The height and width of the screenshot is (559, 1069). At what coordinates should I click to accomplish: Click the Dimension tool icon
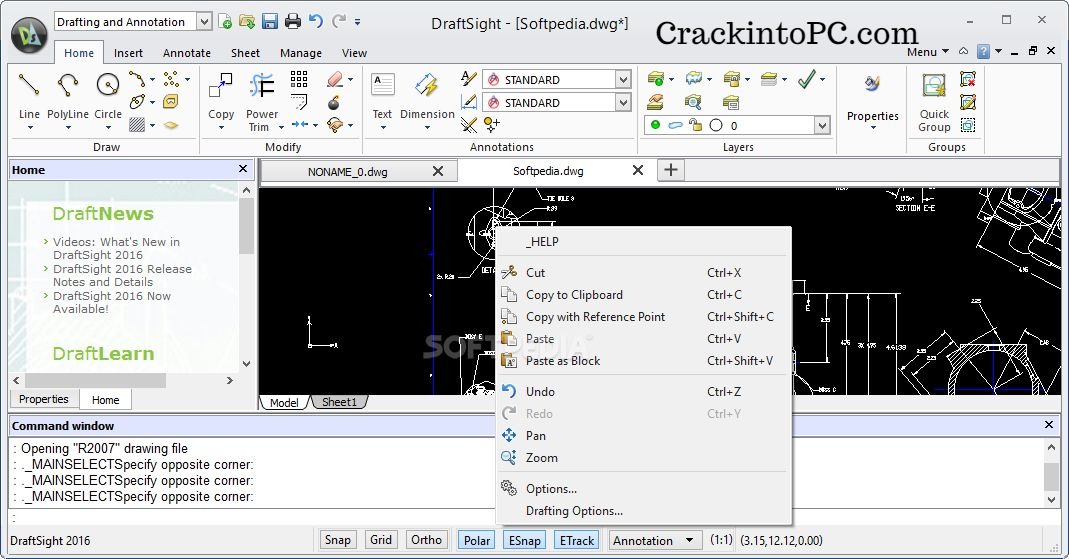(427, 85)
